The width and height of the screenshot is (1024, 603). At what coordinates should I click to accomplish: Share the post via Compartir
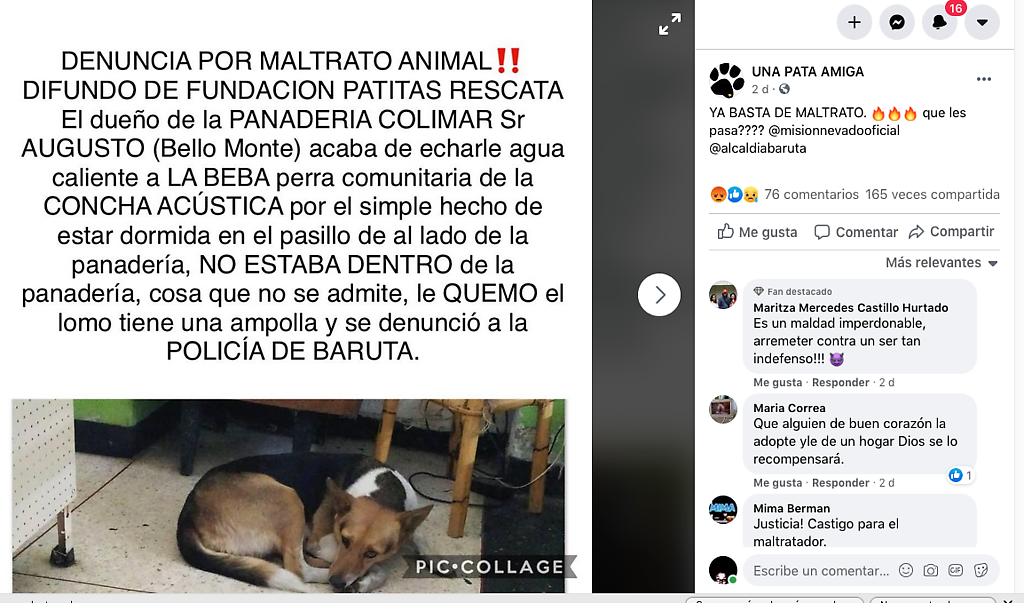pyautogui.click(x=952, y=232)
